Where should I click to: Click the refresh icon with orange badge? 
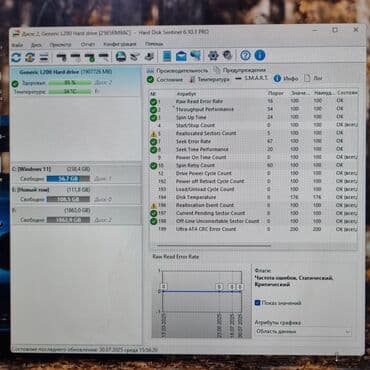pyautogui.click(x=30, y=57)
